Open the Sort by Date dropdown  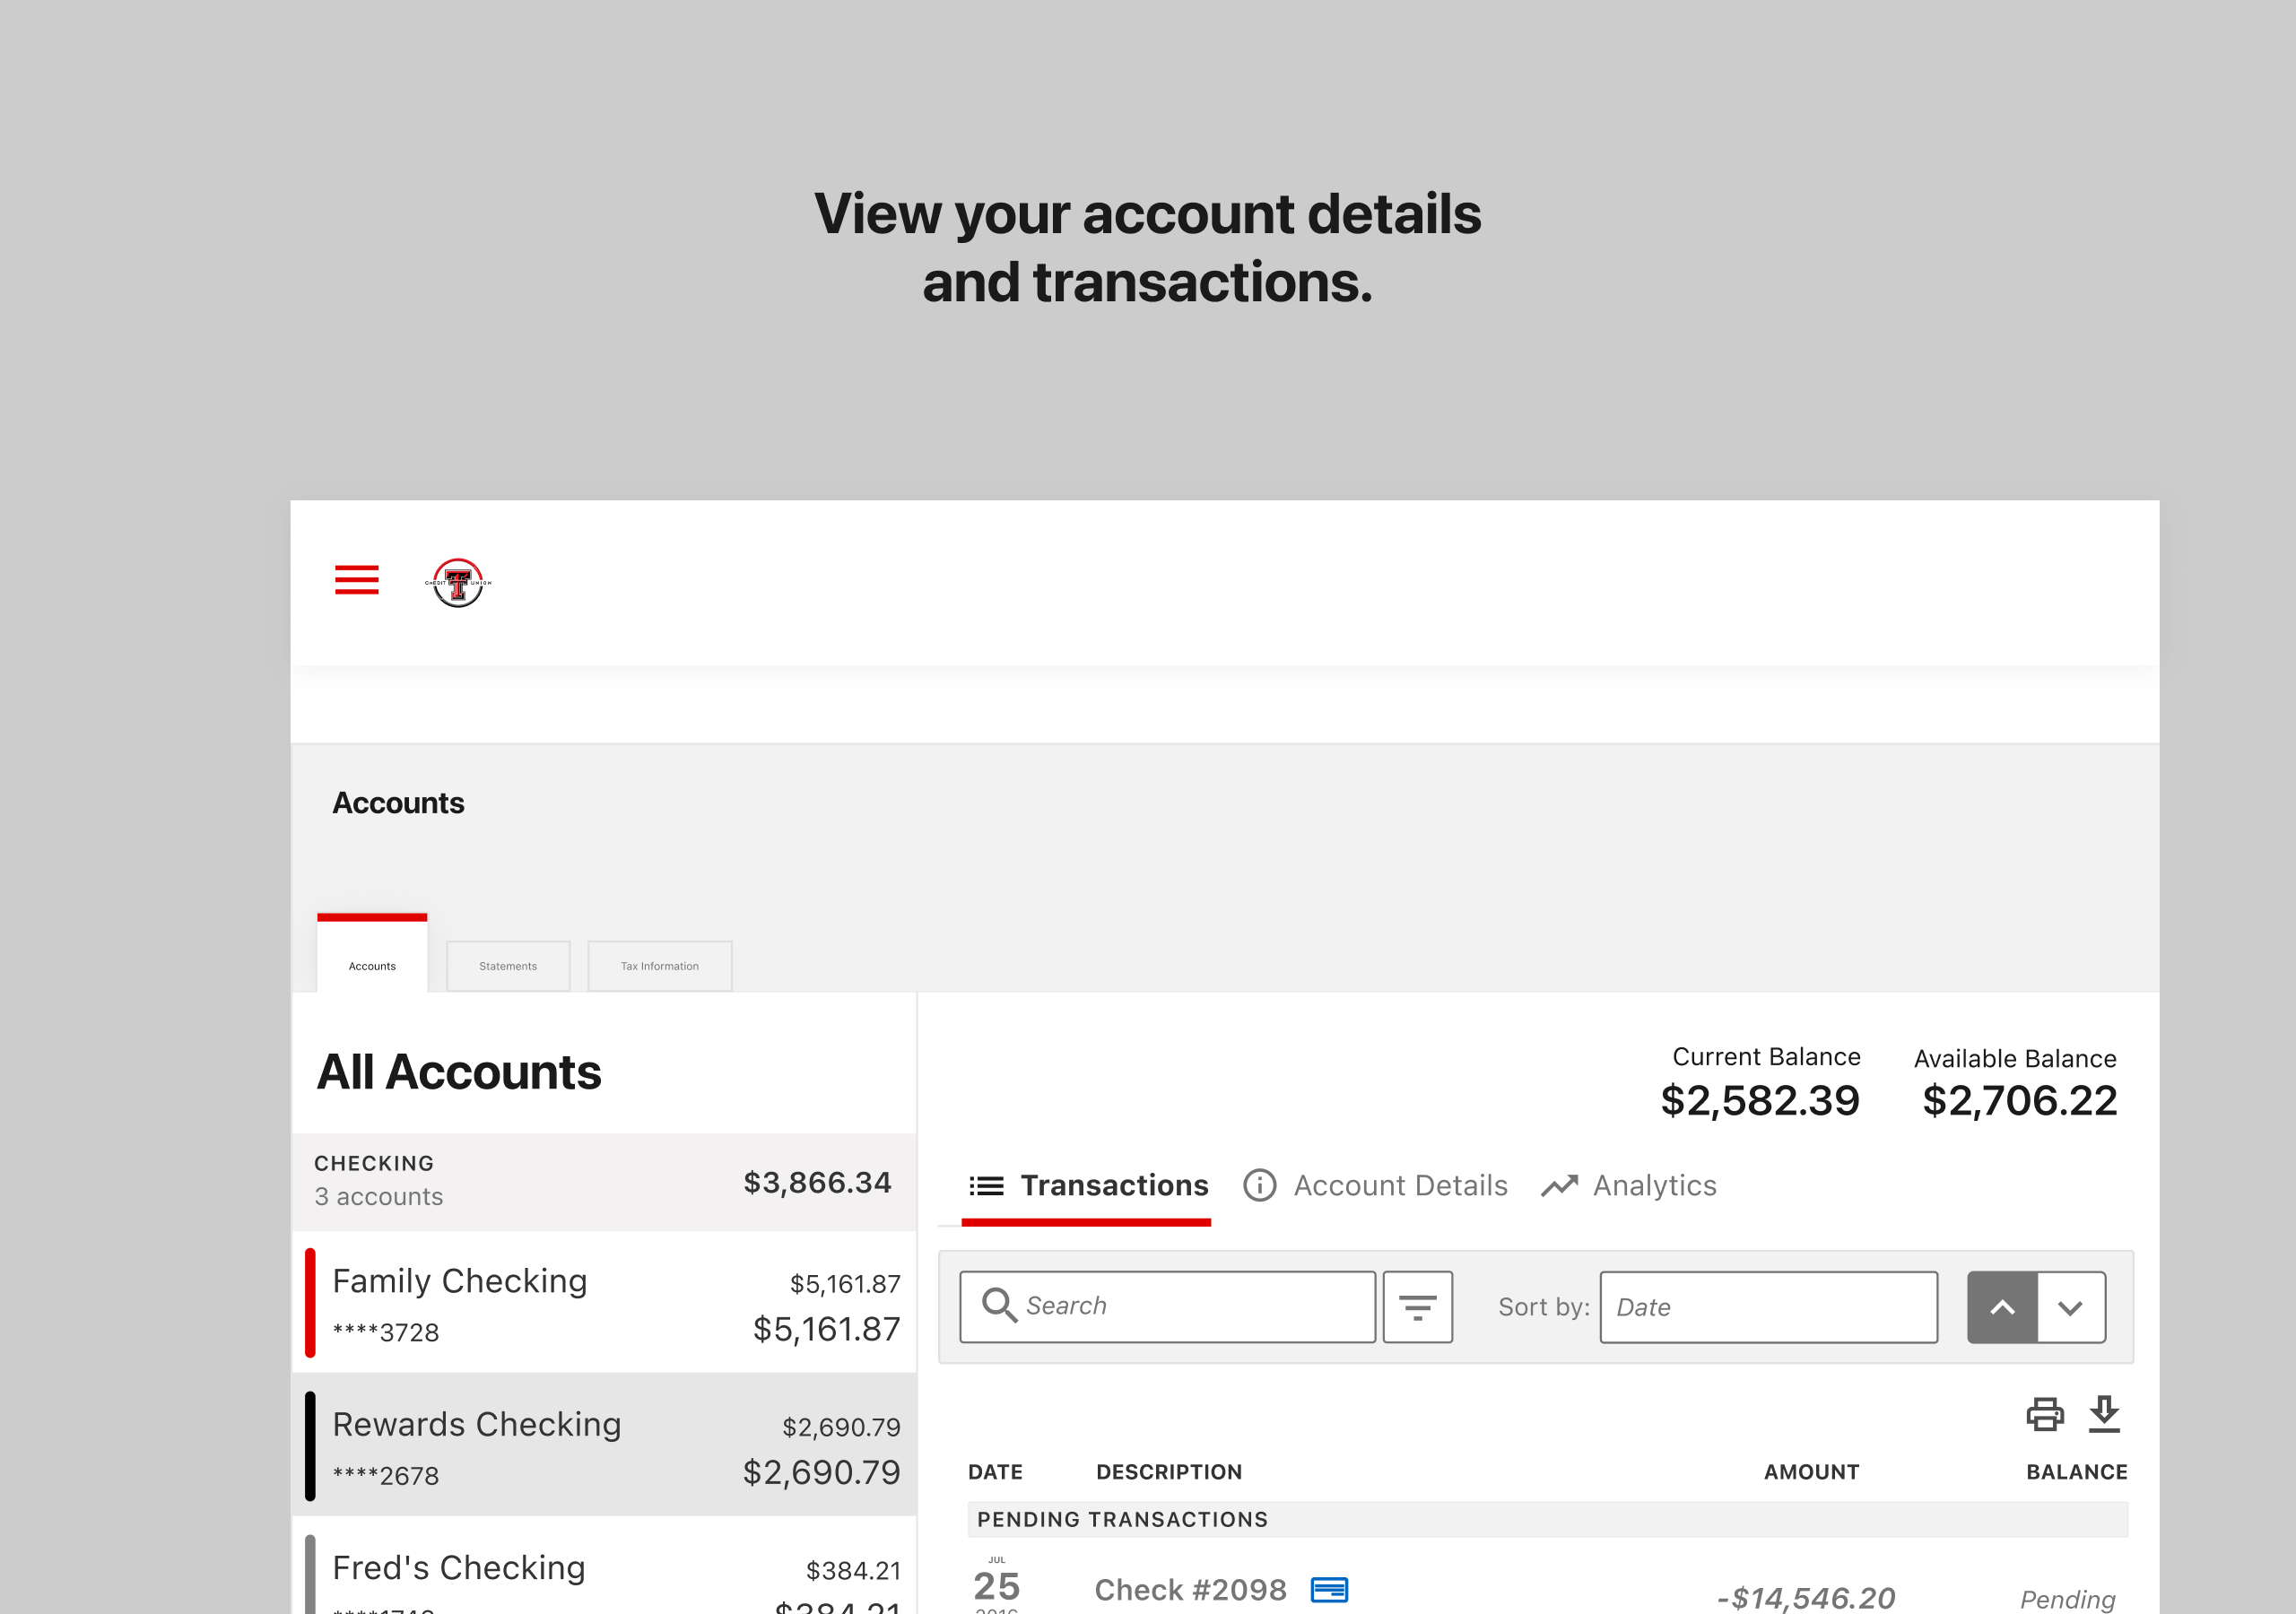coord(1769,1307)
